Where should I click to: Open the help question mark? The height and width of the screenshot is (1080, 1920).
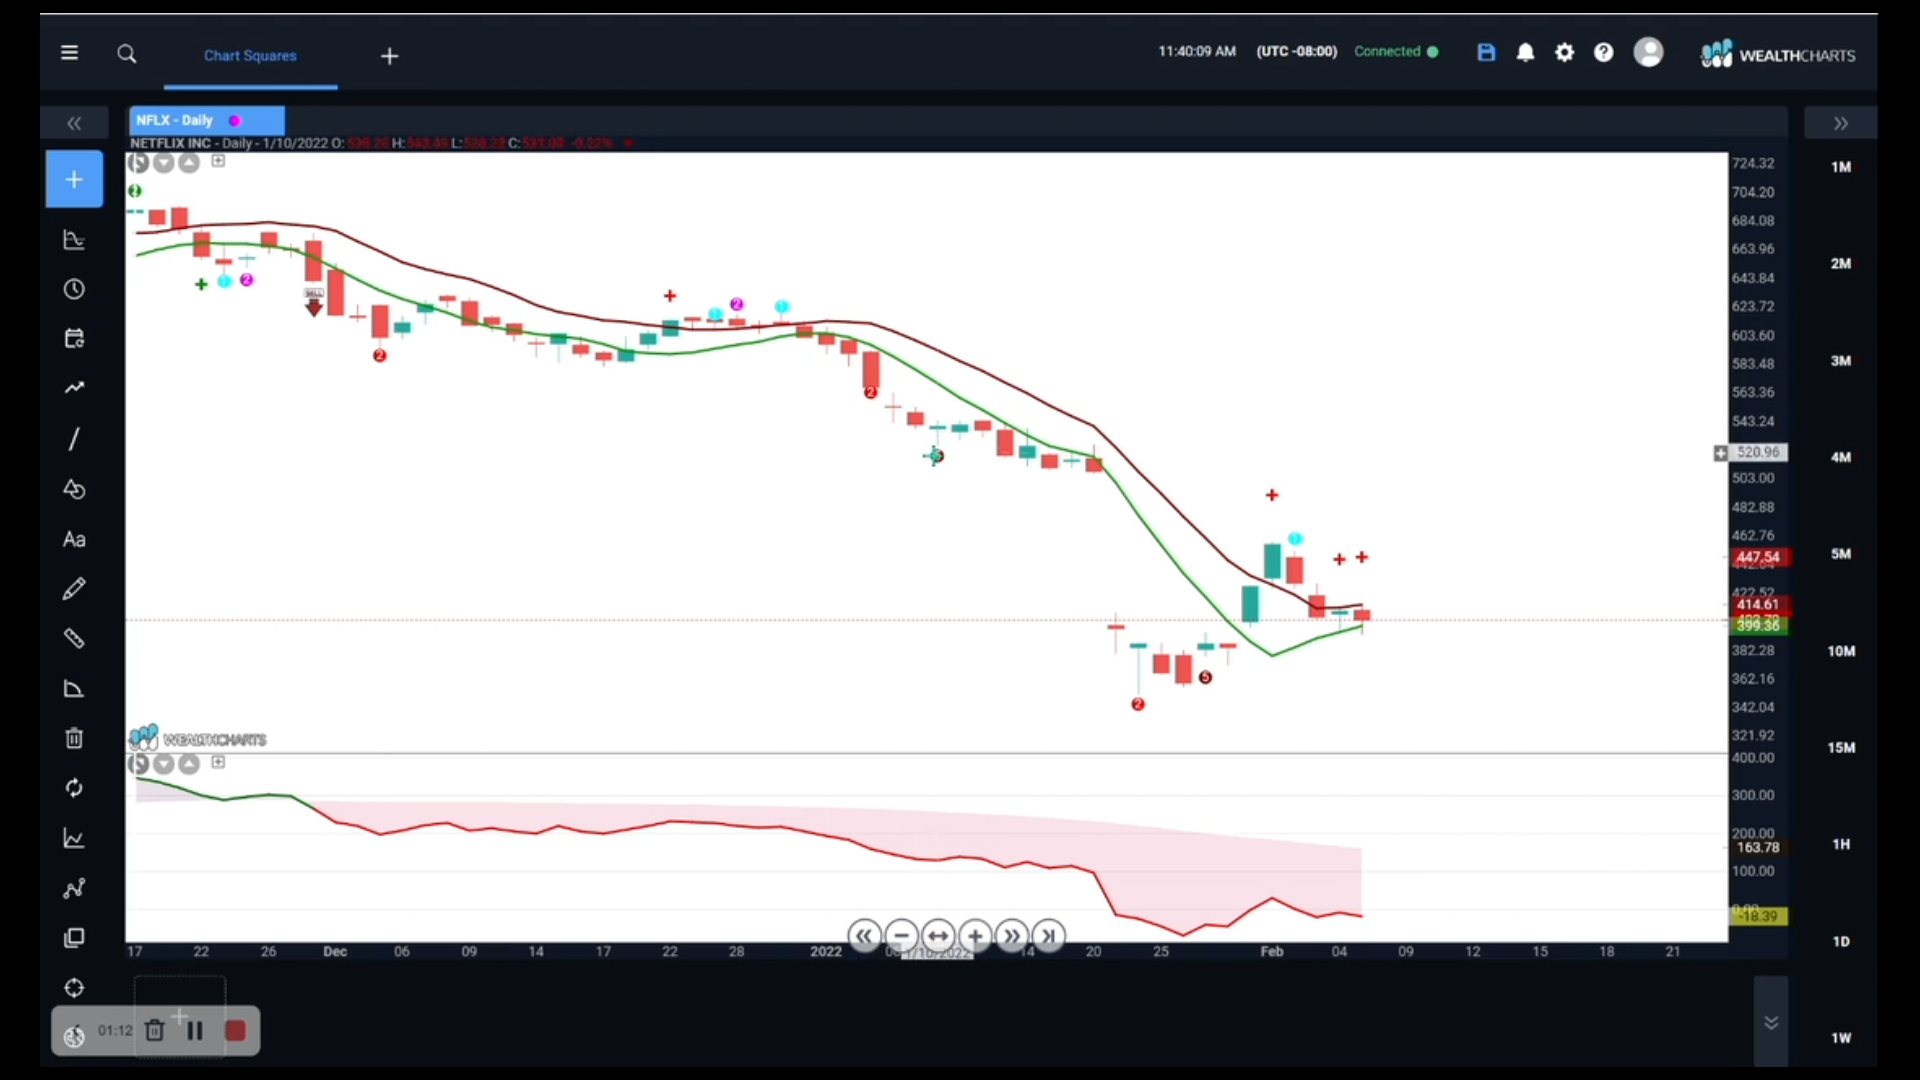pyautogui.click(x=1604, y=53)
